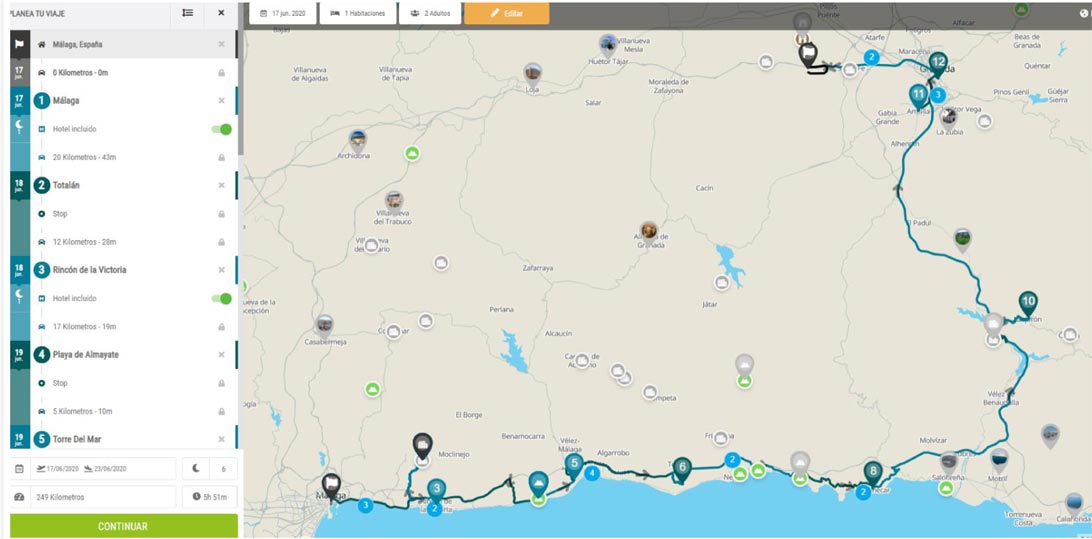1092x539 pixels.
Task: Click the green CONTINUAR button
Action: point(123,526)
